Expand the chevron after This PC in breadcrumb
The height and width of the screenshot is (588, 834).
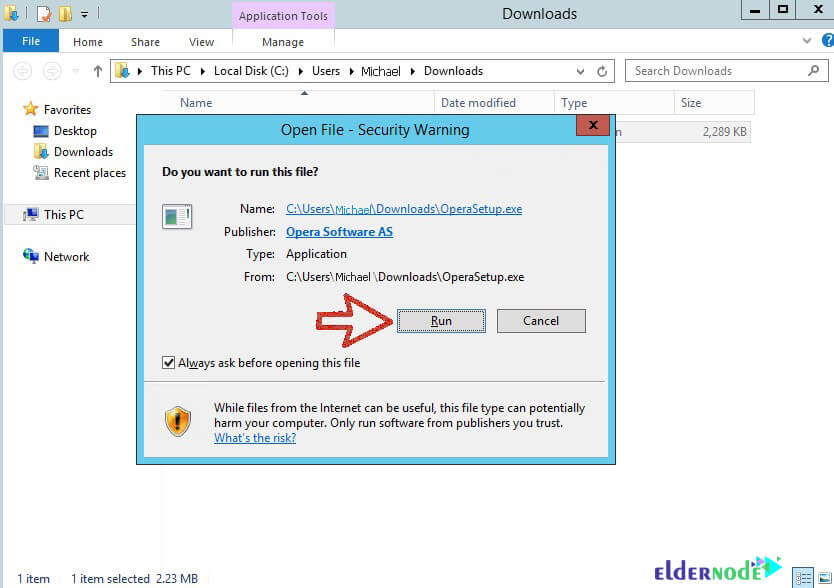(203, 71)
